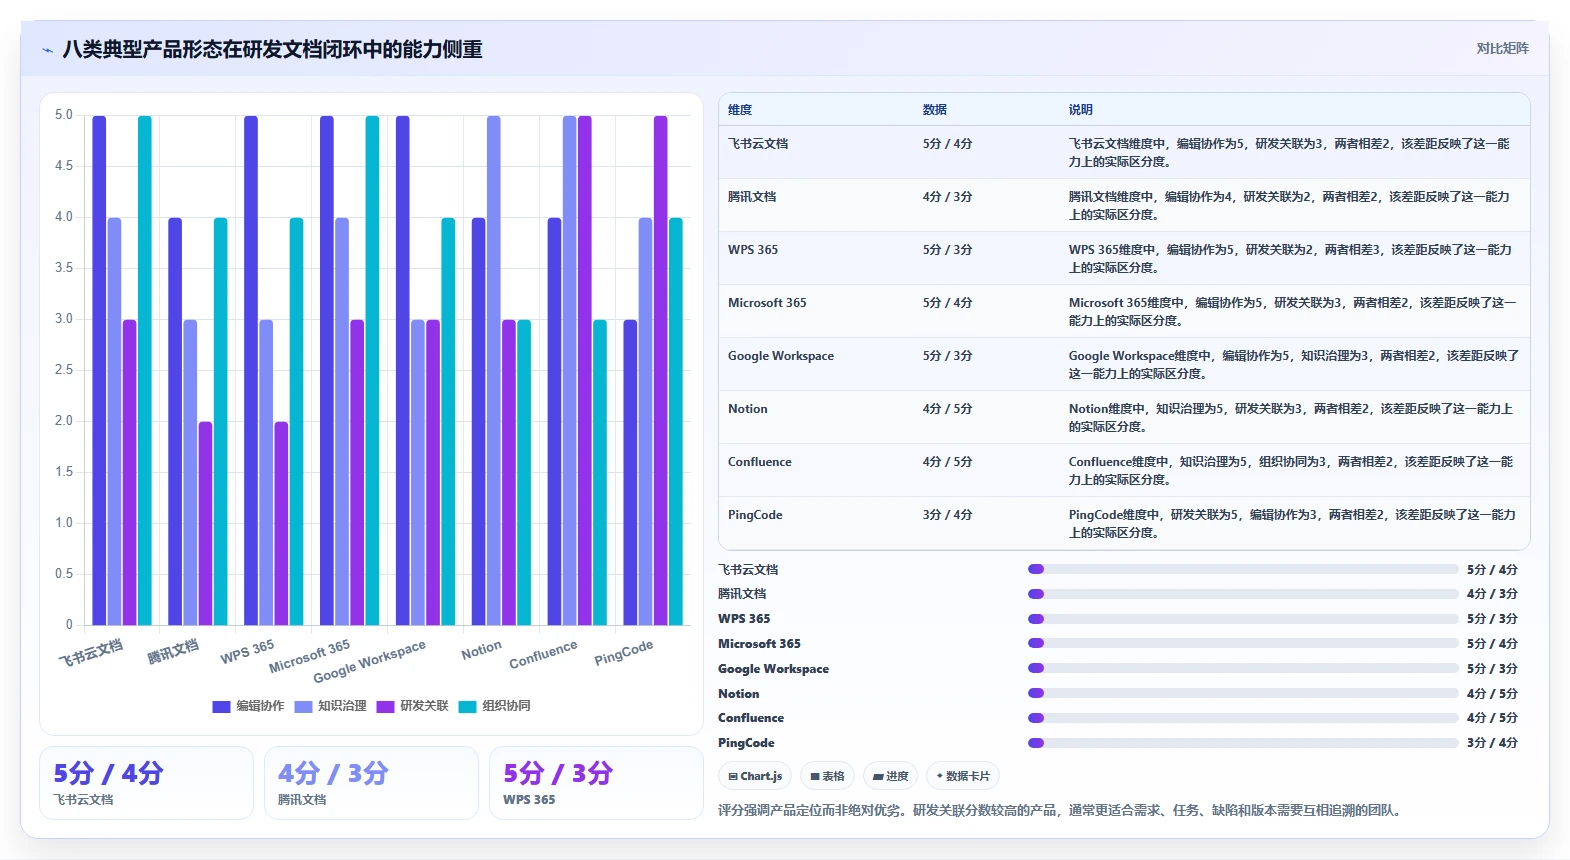Select the Google Workspace table row name

click(781, 356)
